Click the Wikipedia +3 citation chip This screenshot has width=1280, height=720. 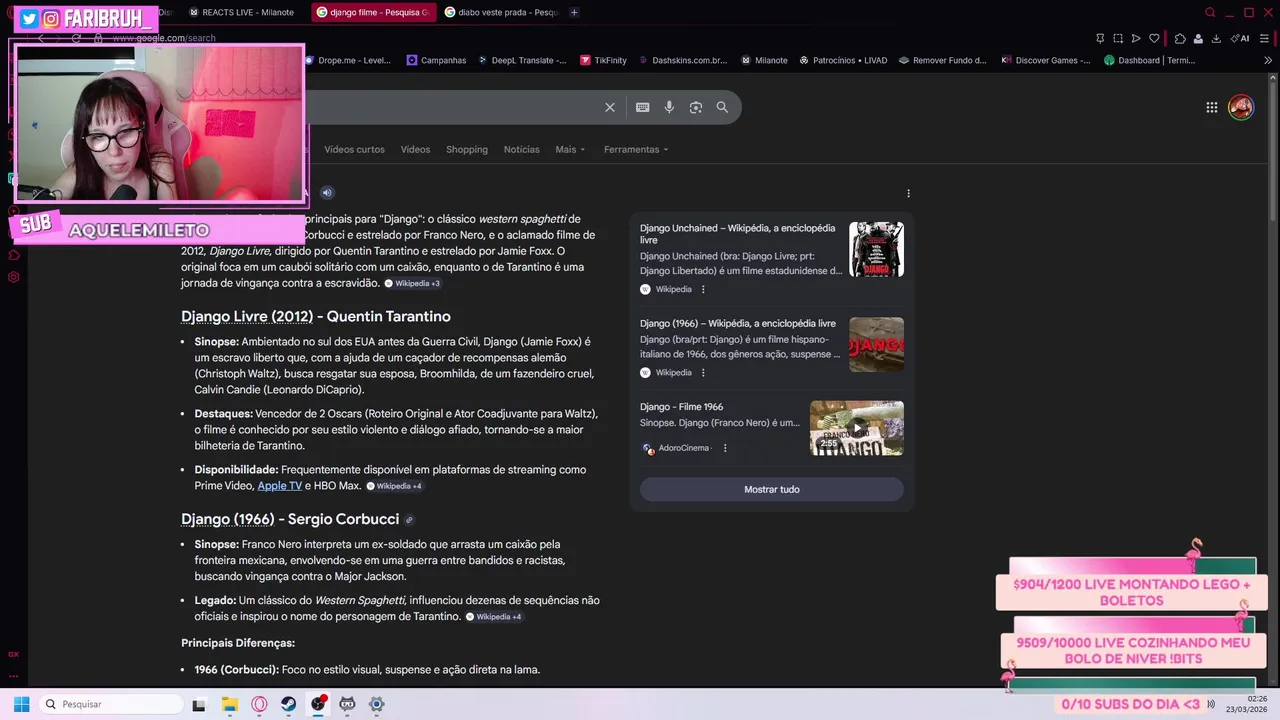click(412, 284)
